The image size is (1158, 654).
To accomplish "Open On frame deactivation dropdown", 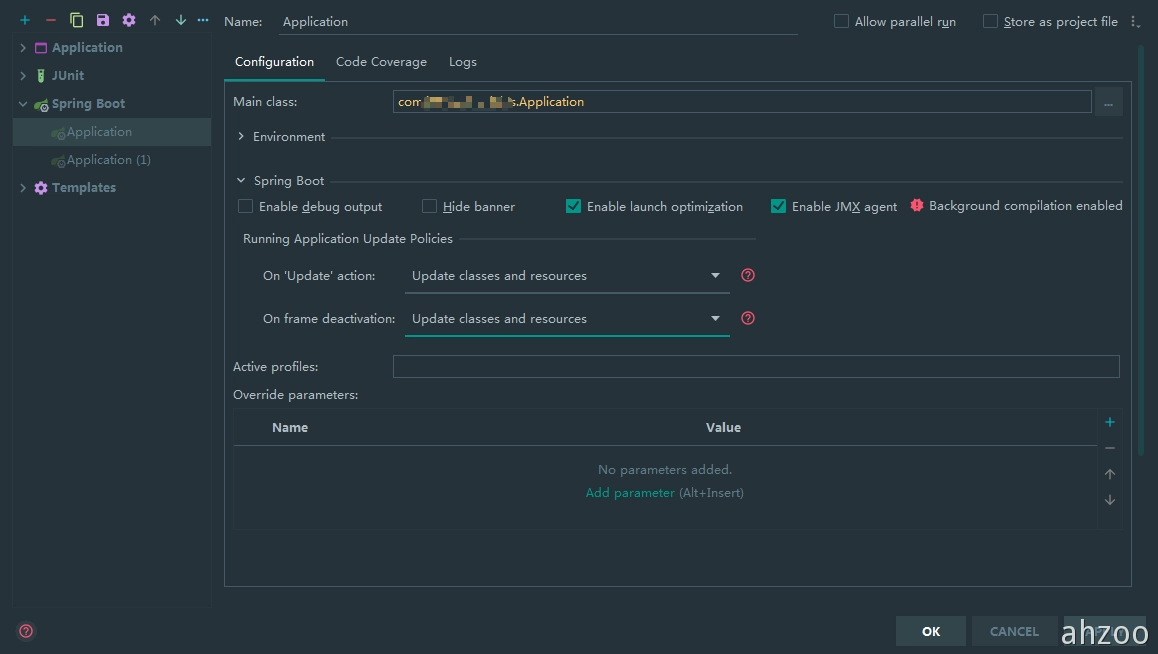I will [x=566, y=319].
